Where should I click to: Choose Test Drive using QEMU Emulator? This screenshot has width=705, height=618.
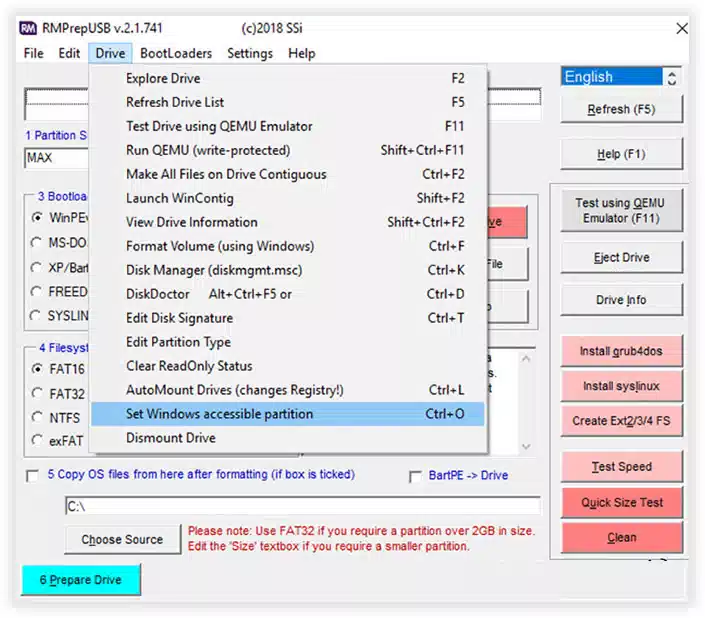tap(288, 126)
